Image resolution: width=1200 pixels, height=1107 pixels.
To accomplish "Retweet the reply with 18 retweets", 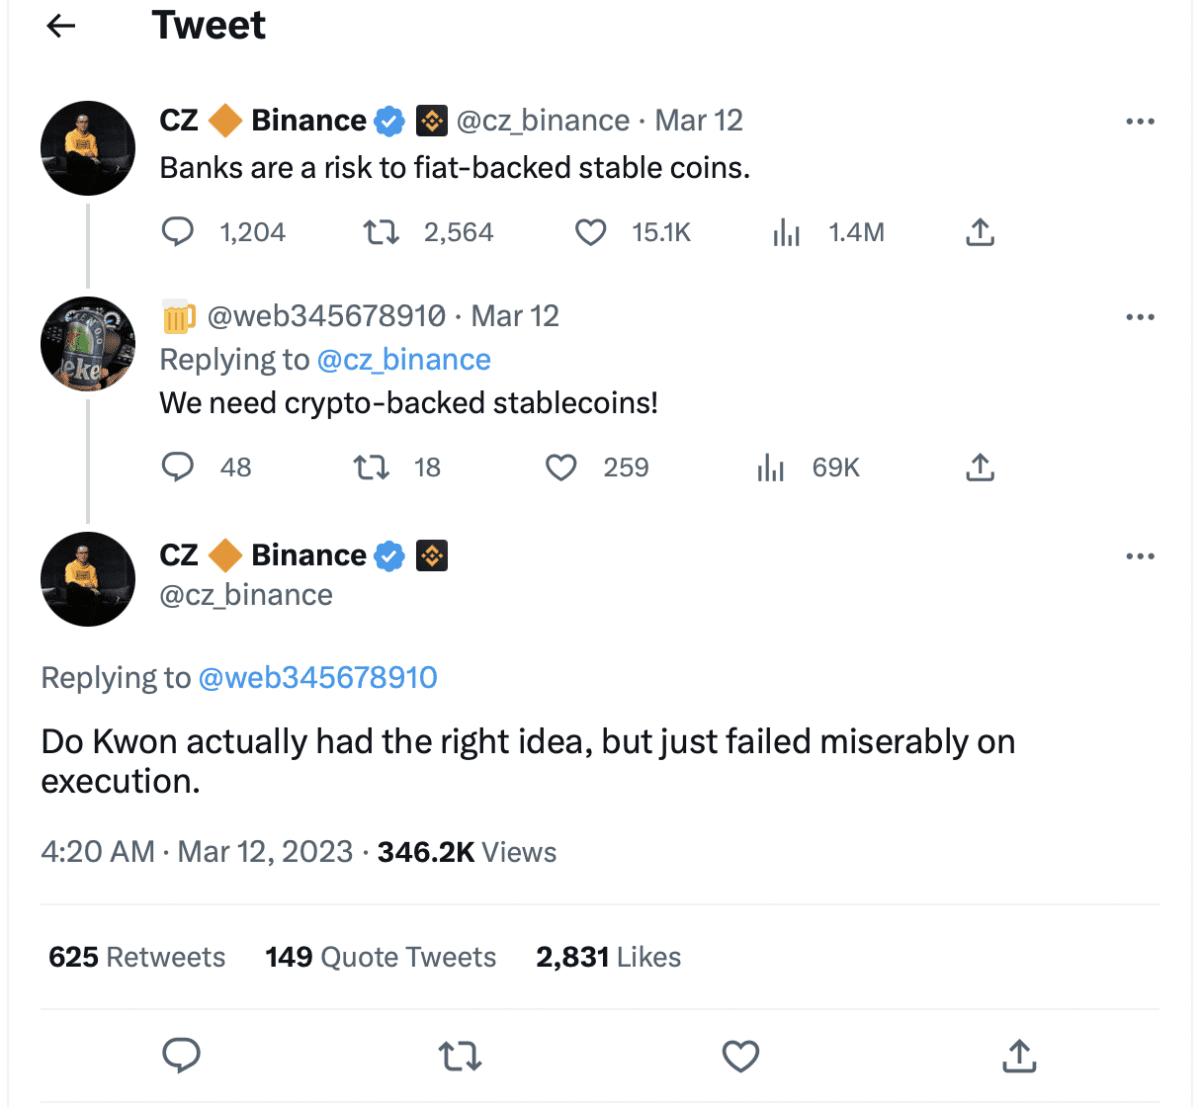I will pyautogui.click(x=372, y=467).
